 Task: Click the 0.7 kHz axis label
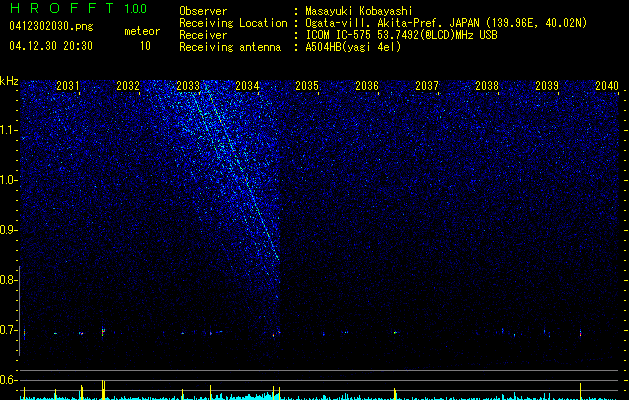[8, 330]
